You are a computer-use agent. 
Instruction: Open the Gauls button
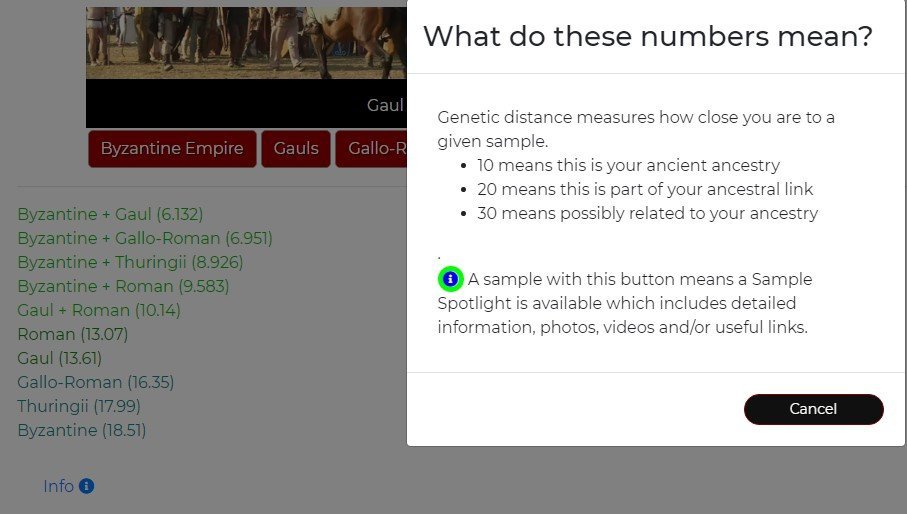296,149
